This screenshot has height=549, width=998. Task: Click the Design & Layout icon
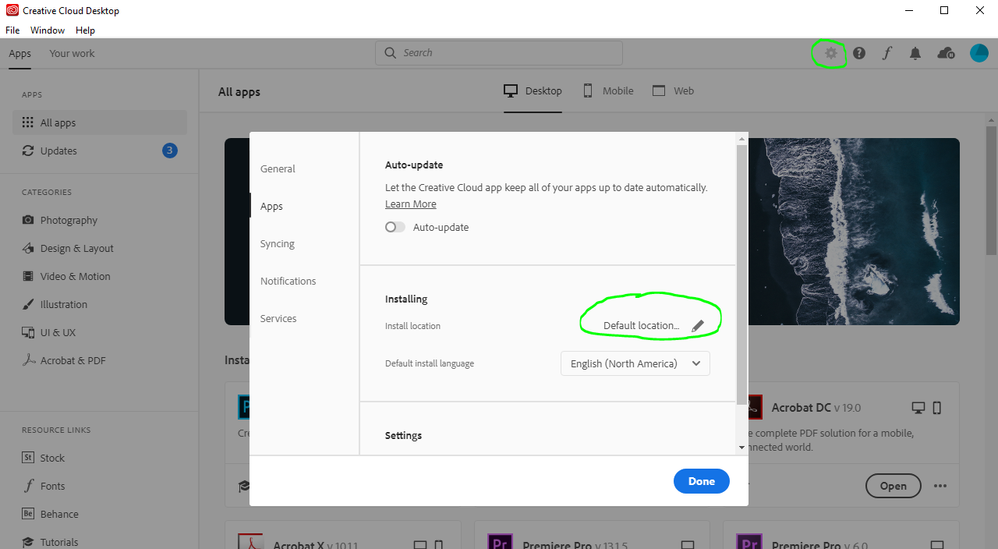click(28, 248)
